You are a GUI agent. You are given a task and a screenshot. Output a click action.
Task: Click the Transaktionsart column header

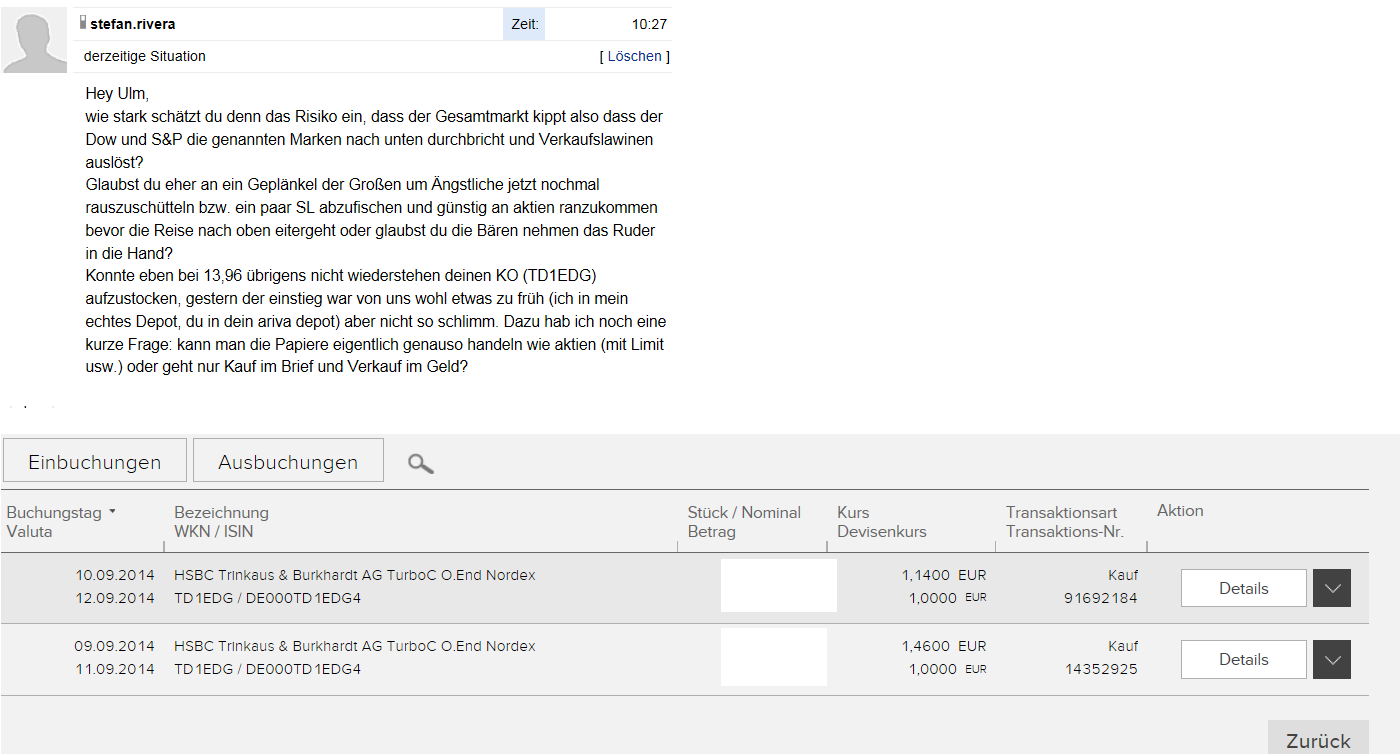pyautogui.click(x=1061, y=512)
